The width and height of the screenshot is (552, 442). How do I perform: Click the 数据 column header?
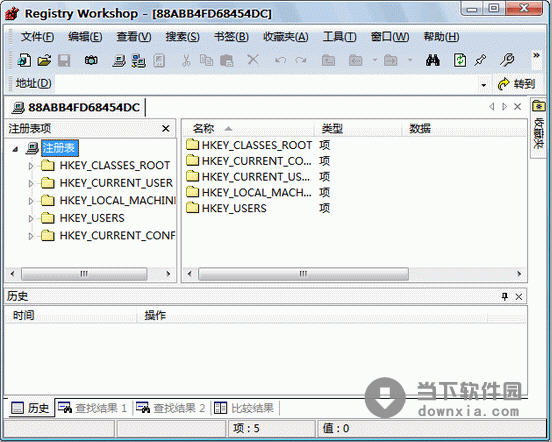[464, 128]
